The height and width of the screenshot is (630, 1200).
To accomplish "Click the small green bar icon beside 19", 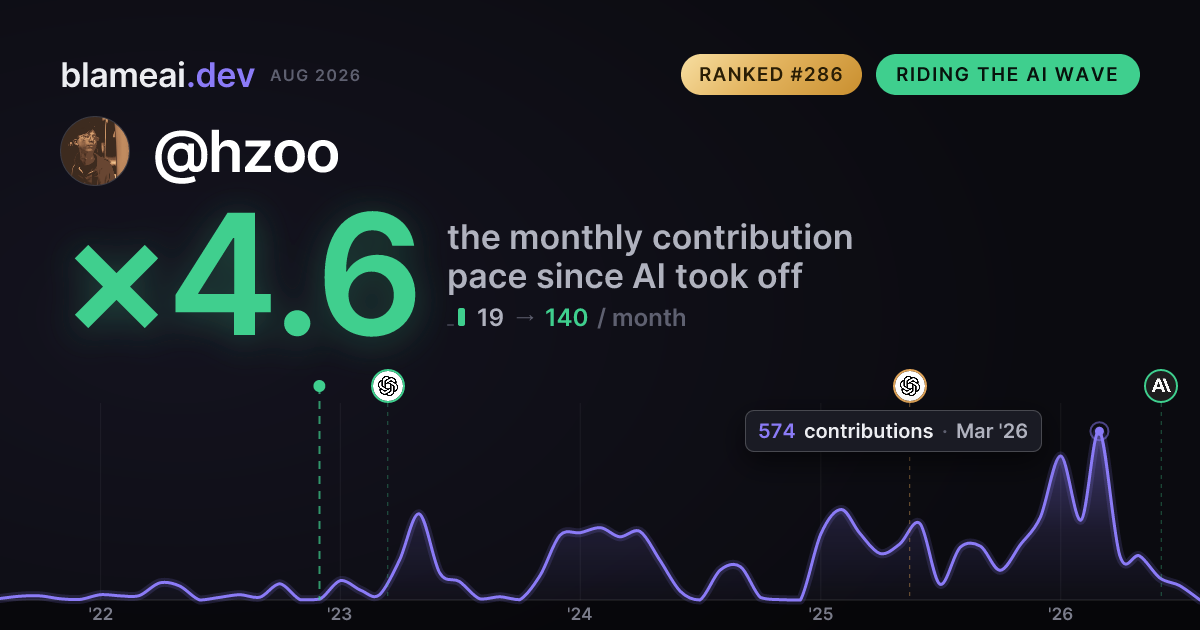I will tap(461, 317).
